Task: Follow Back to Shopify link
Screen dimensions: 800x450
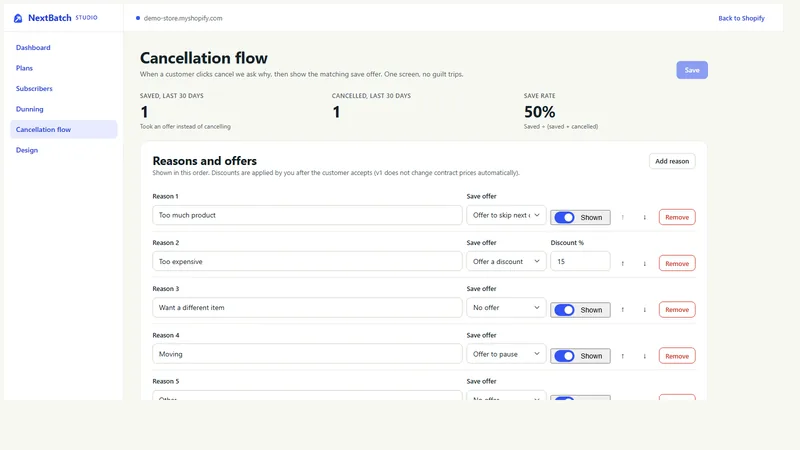Action: 741,18
